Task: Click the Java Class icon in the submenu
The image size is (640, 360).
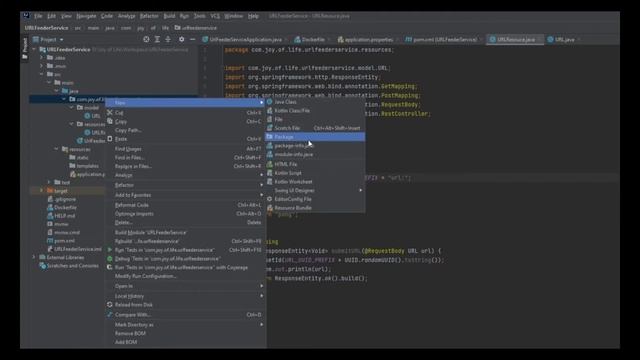Action: [x=269, y=102]
